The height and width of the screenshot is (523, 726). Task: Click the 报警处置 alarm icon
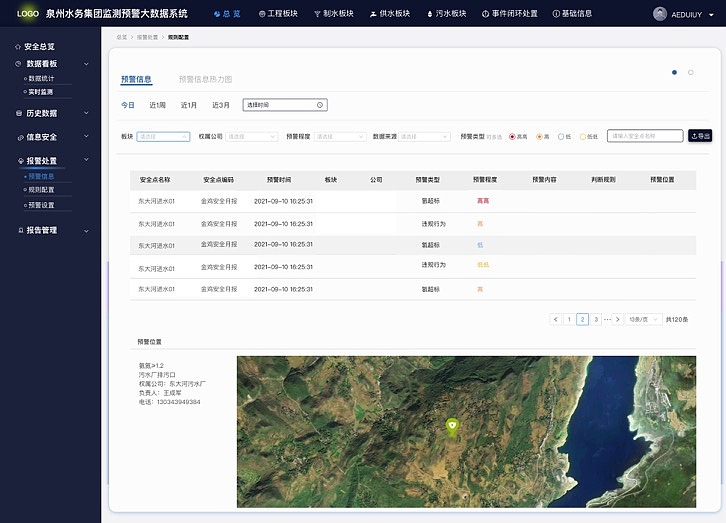click(21, 161)
